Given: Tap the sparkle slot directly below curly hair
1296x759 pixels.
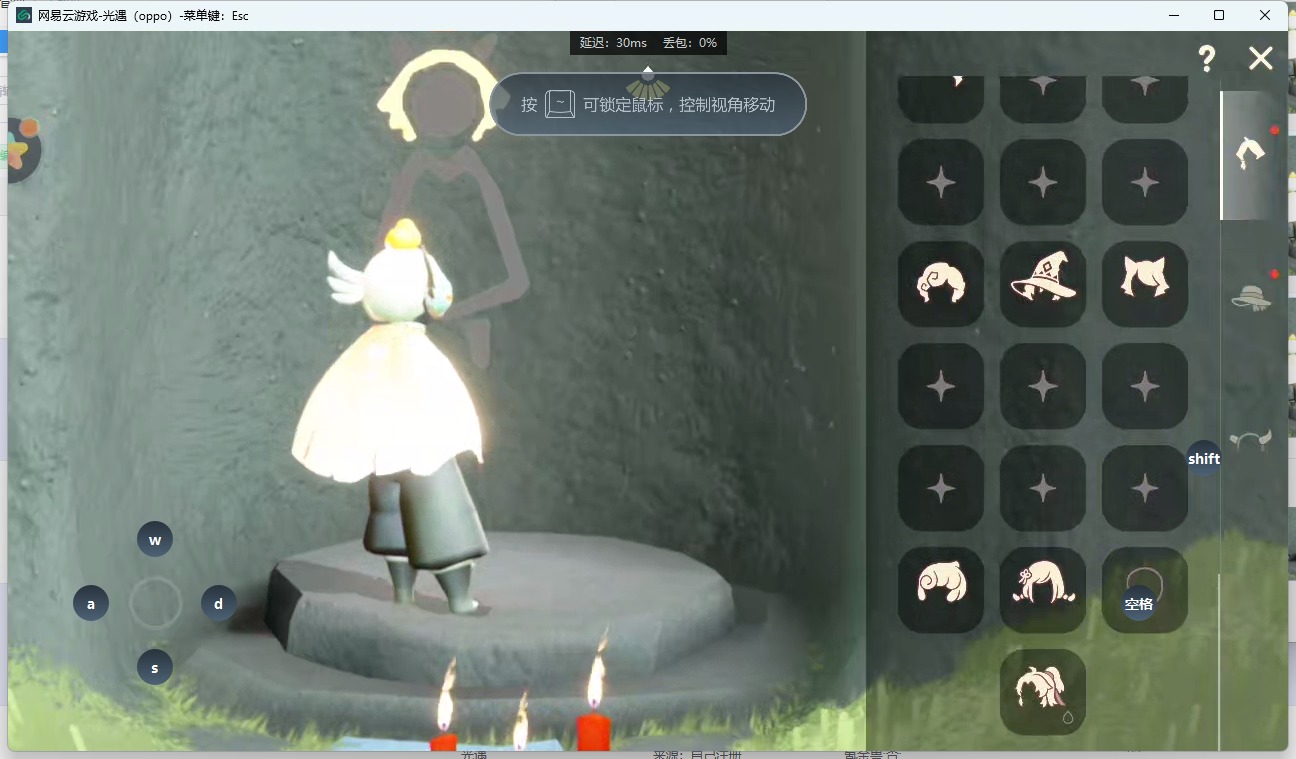Looking at the screenshot, I should click(x=941, y=386).
